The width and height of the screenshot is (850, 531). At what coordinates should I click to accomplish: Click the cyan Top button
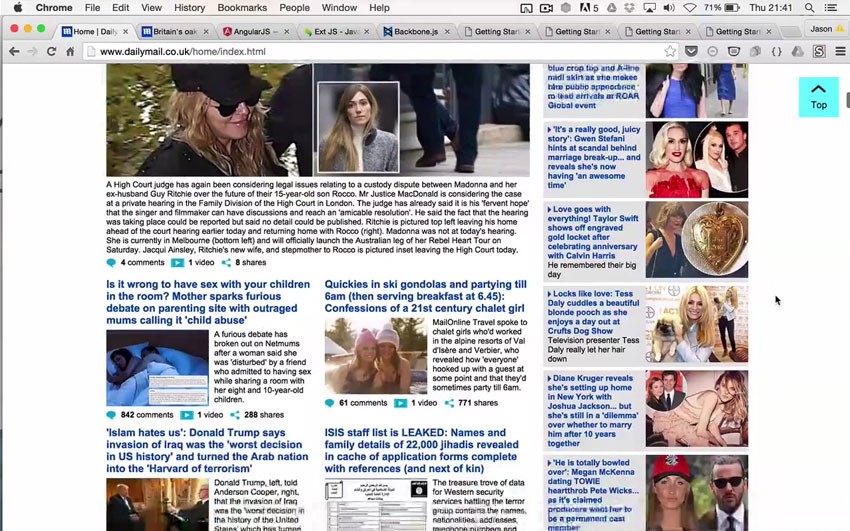(819, 97)
